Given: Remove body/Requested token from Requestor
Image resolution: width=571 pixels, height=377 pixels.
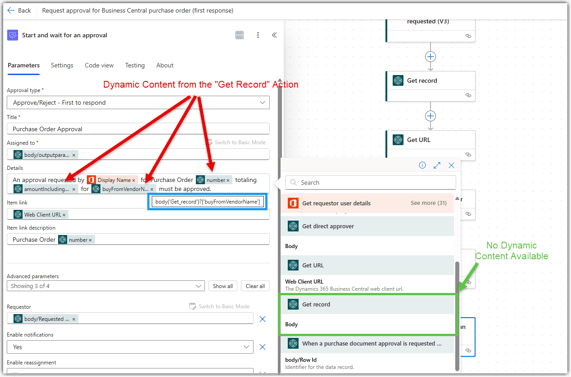Looking at the screenshot, I should pos(74,319).
